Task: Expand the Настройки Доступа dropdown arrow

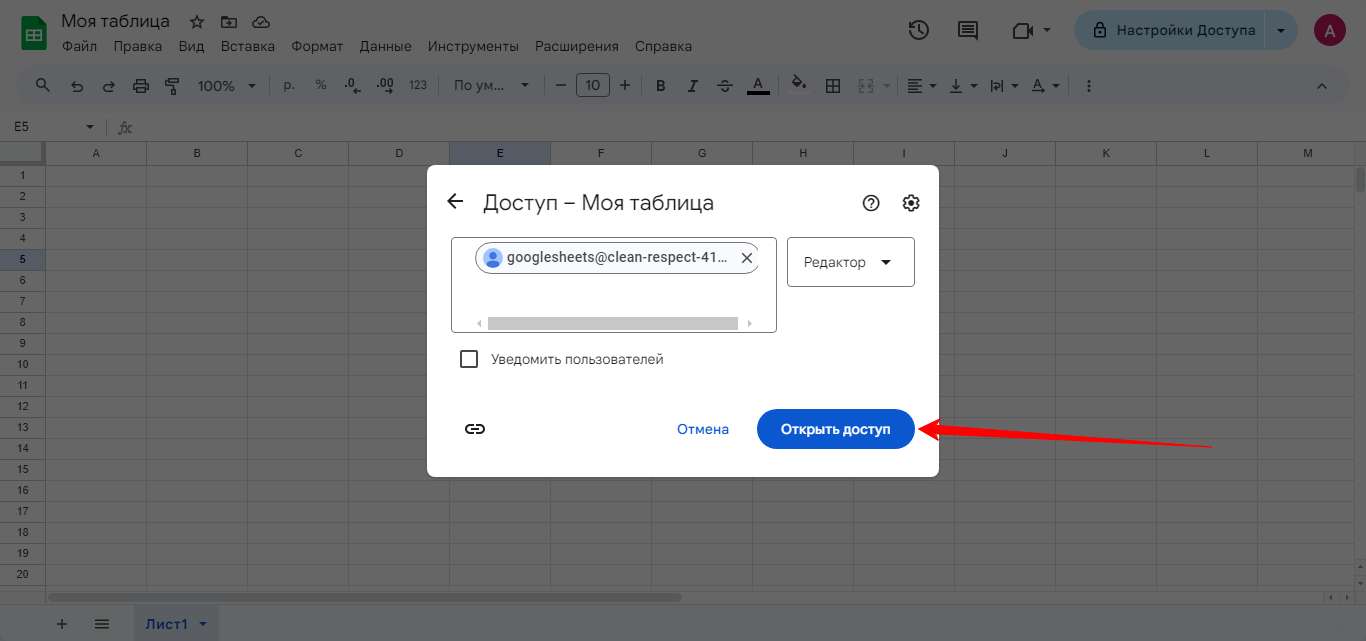Action: [x=1281, y=30]
